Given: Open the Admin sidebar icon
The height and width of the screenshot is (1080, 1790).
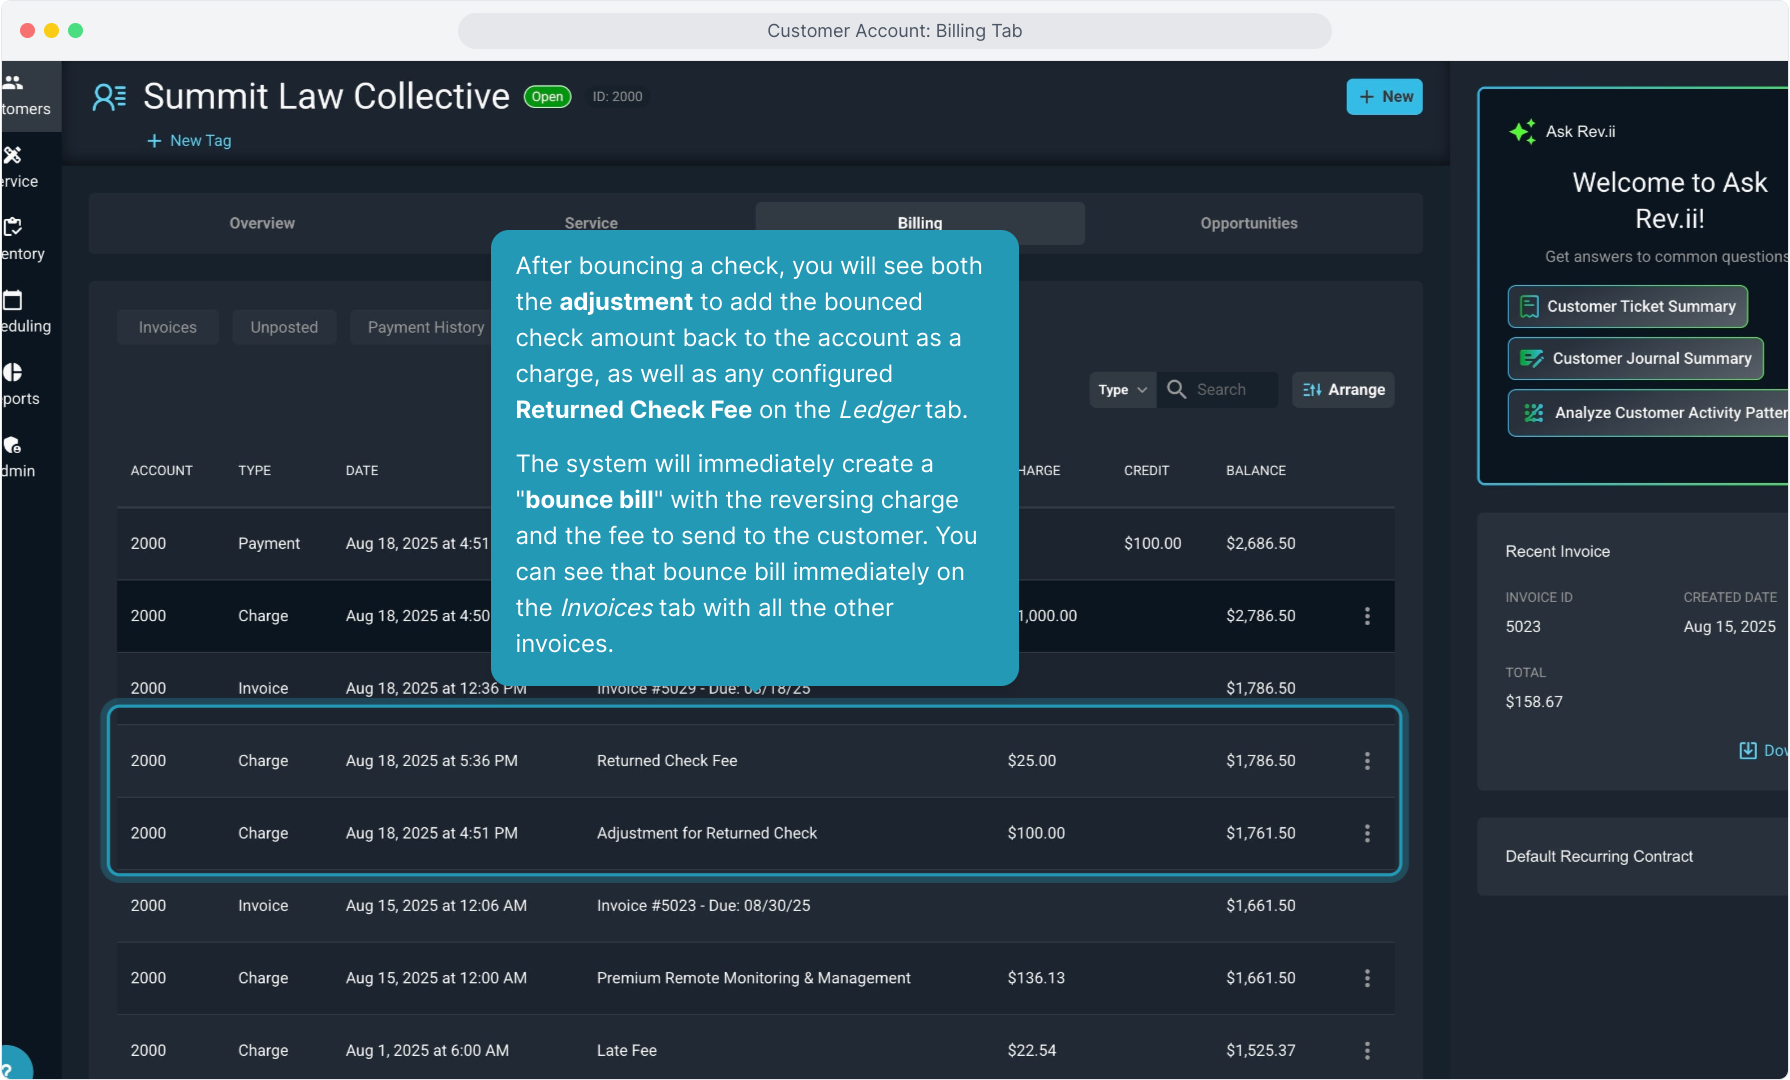Looking at the screenshot, I should [13, 445].
